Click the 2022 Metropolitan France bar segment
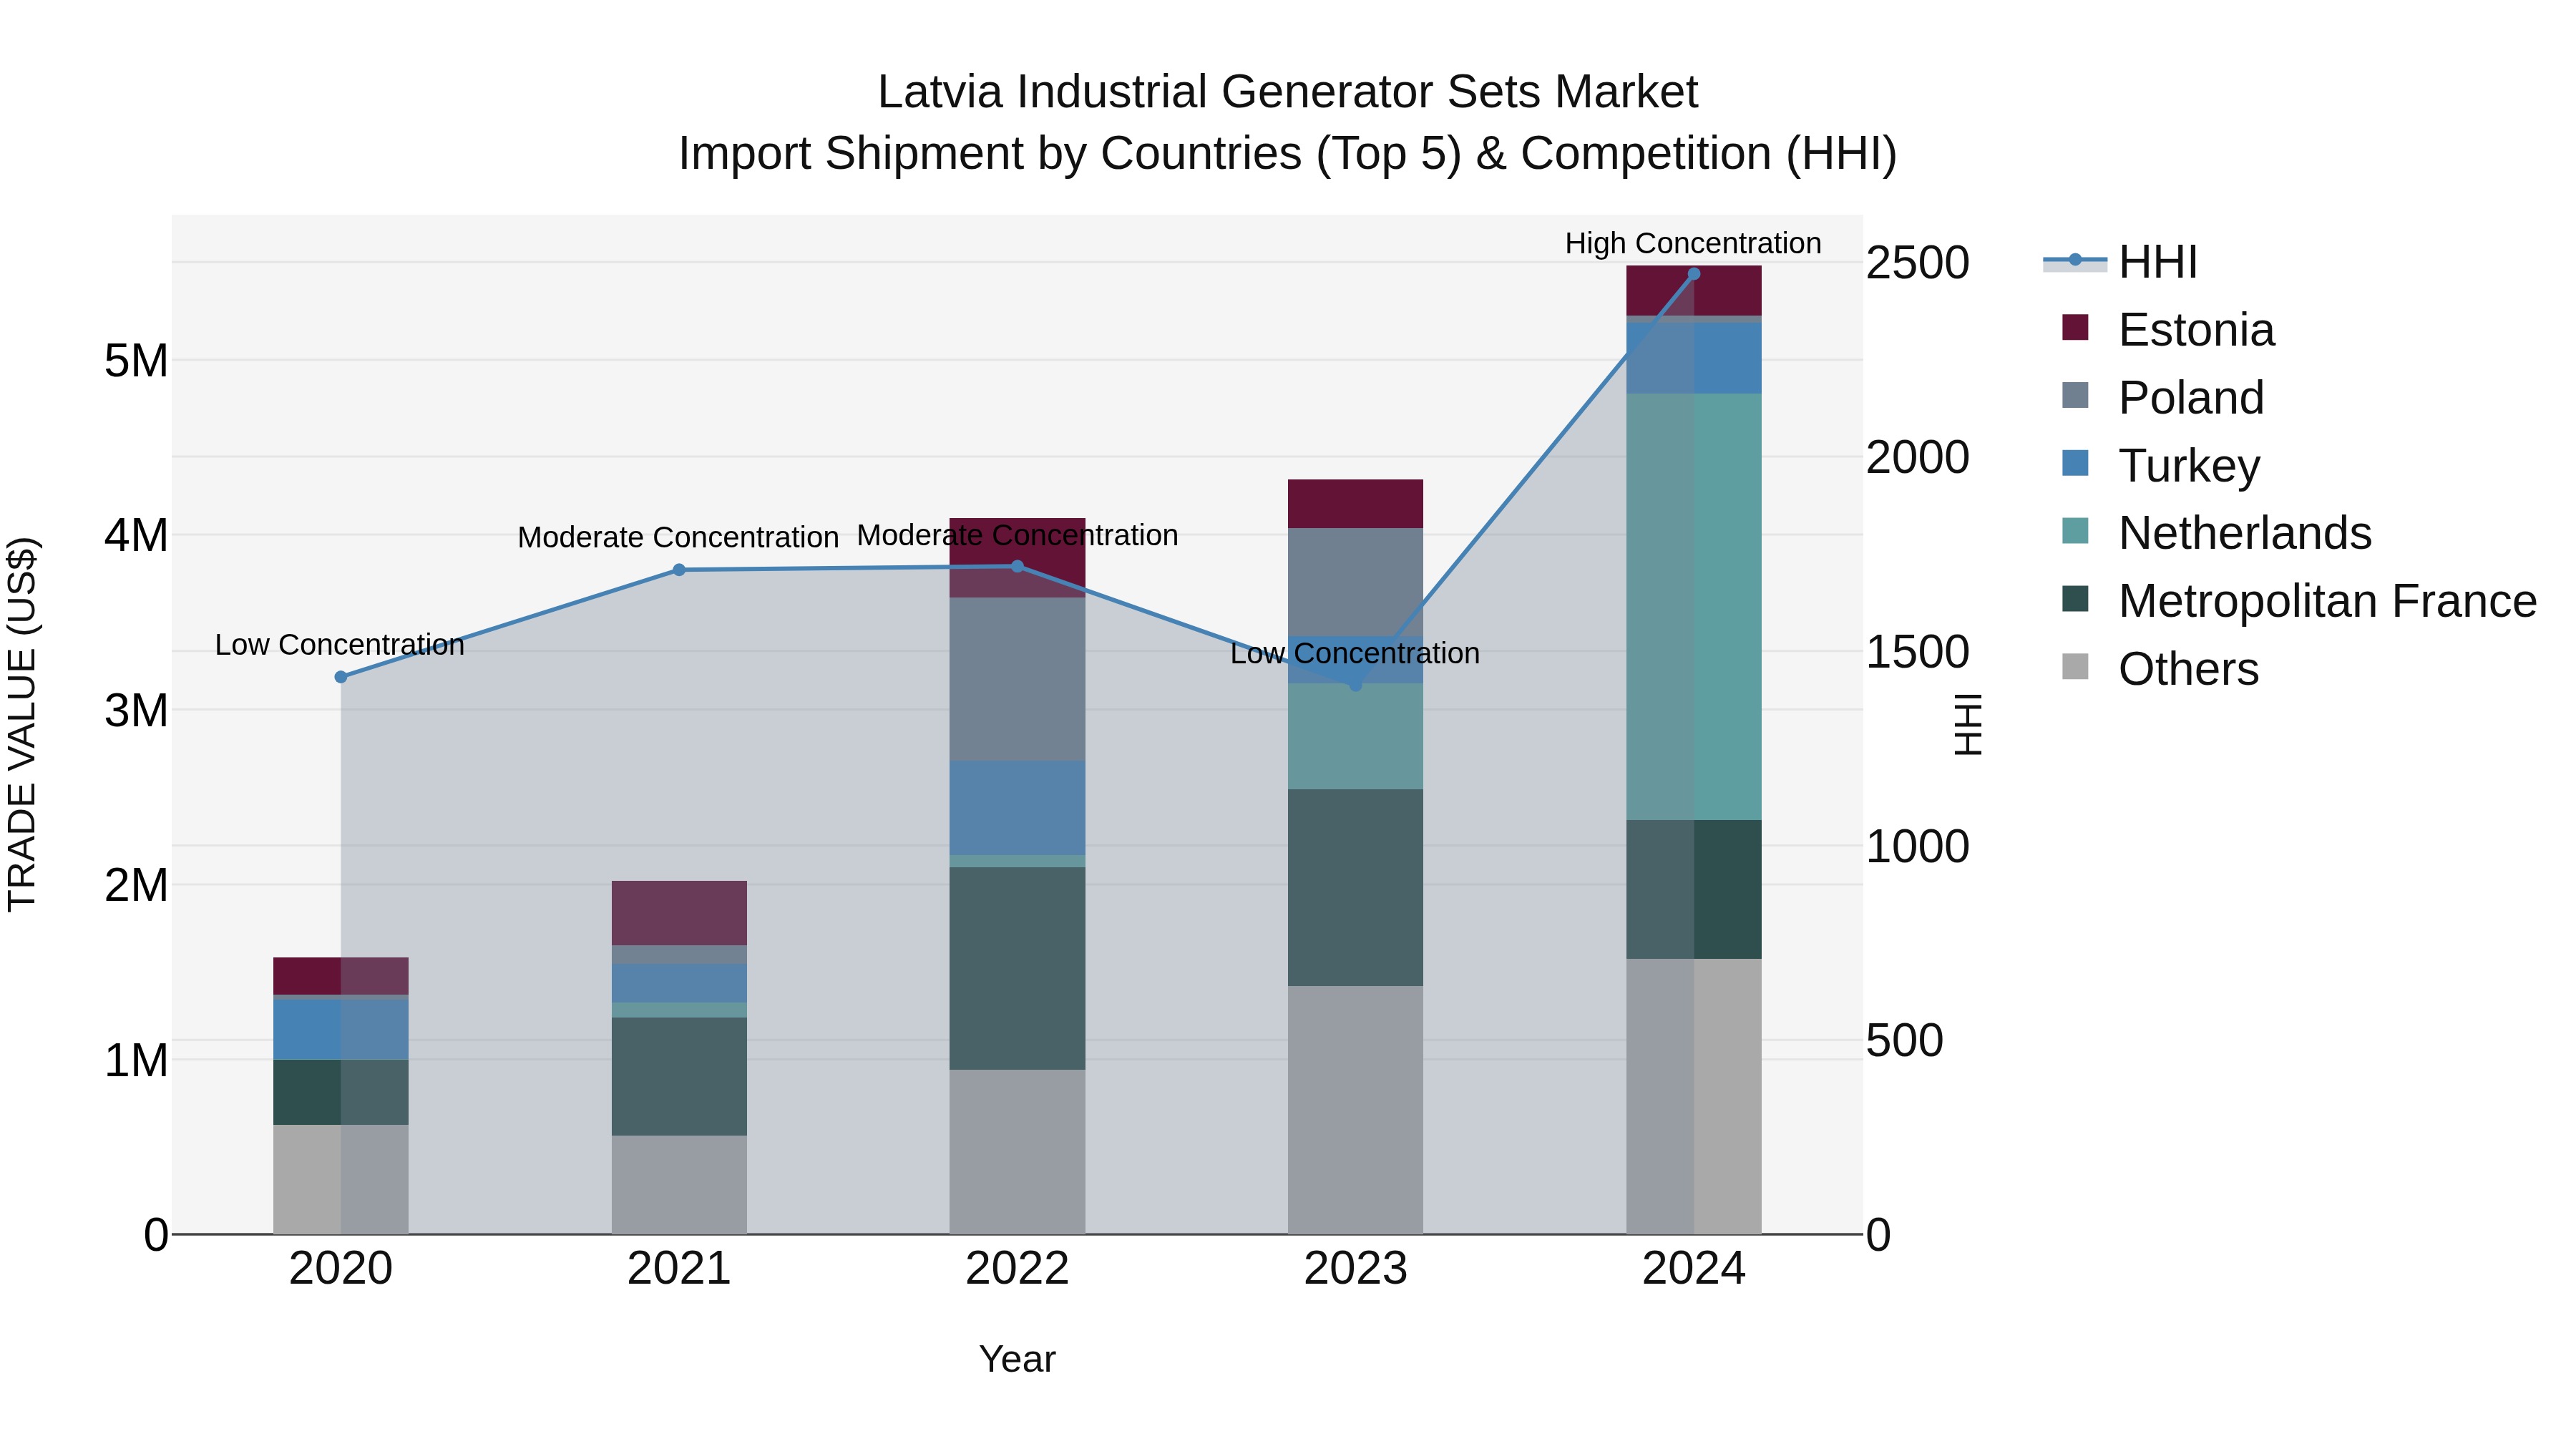The image size is (2576, 1449). pyautogui.click(x=1017, y=969)
